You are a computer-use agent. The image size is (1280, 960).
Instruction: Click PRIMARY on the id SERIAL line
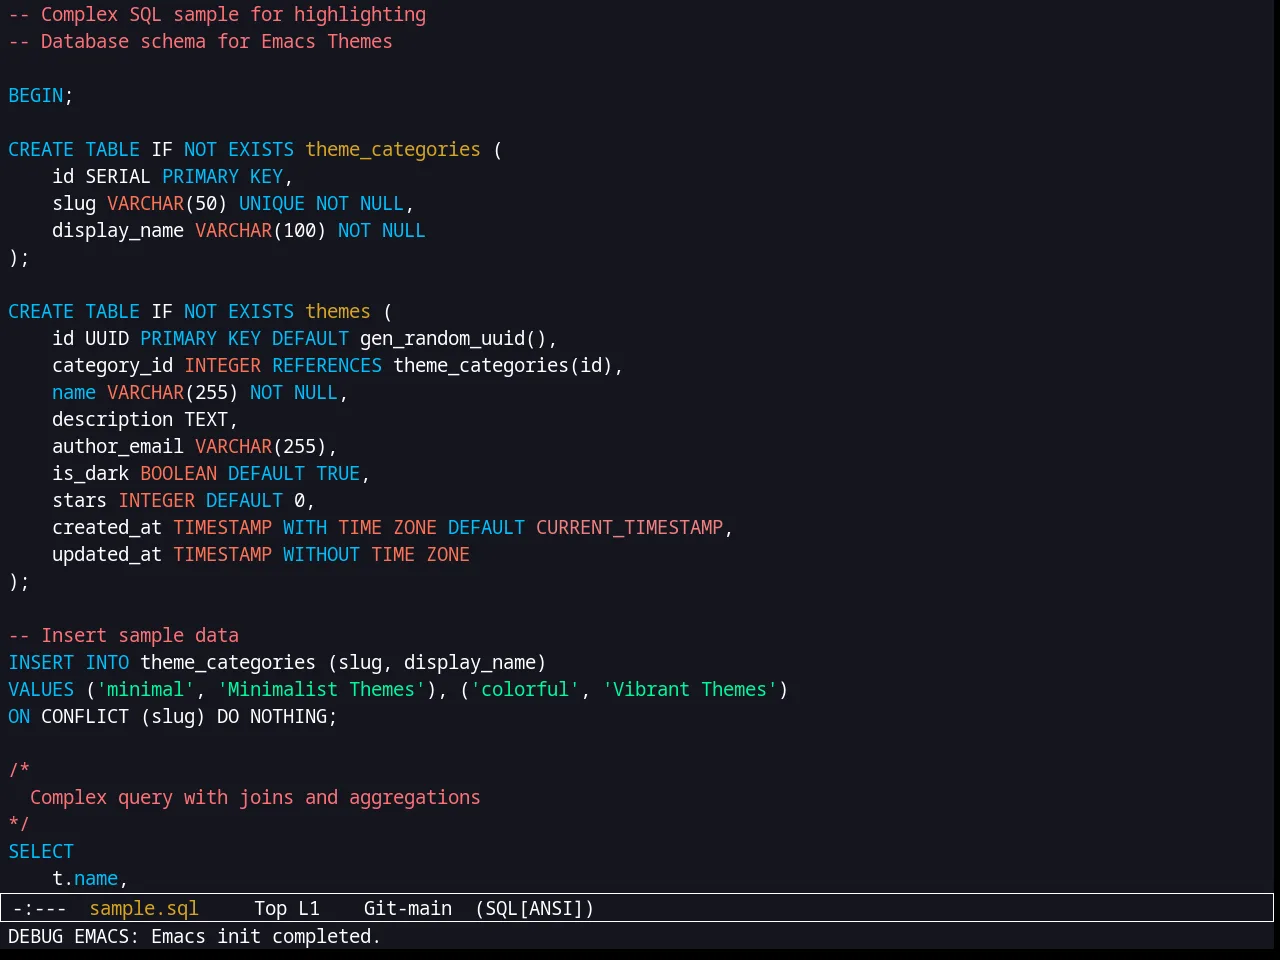coord(200,176)
